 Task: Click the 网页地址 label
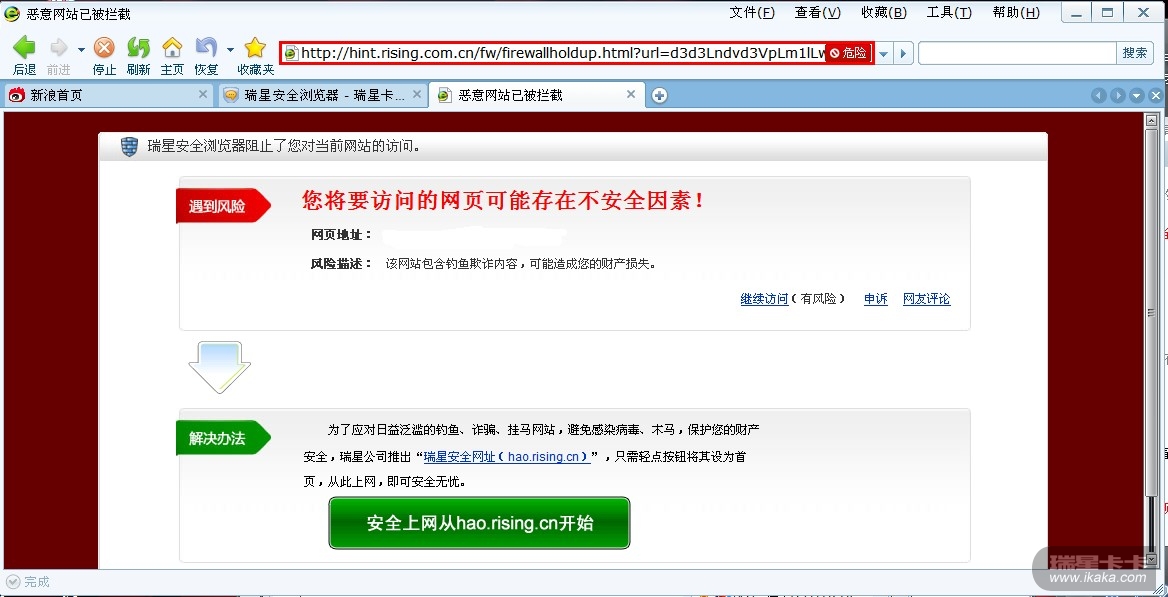(x=341, y=235)
